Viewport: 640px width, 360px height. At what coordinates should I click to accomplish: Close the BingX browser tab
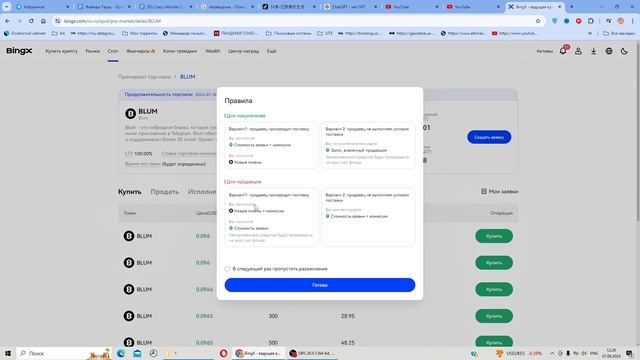point(560,7)
